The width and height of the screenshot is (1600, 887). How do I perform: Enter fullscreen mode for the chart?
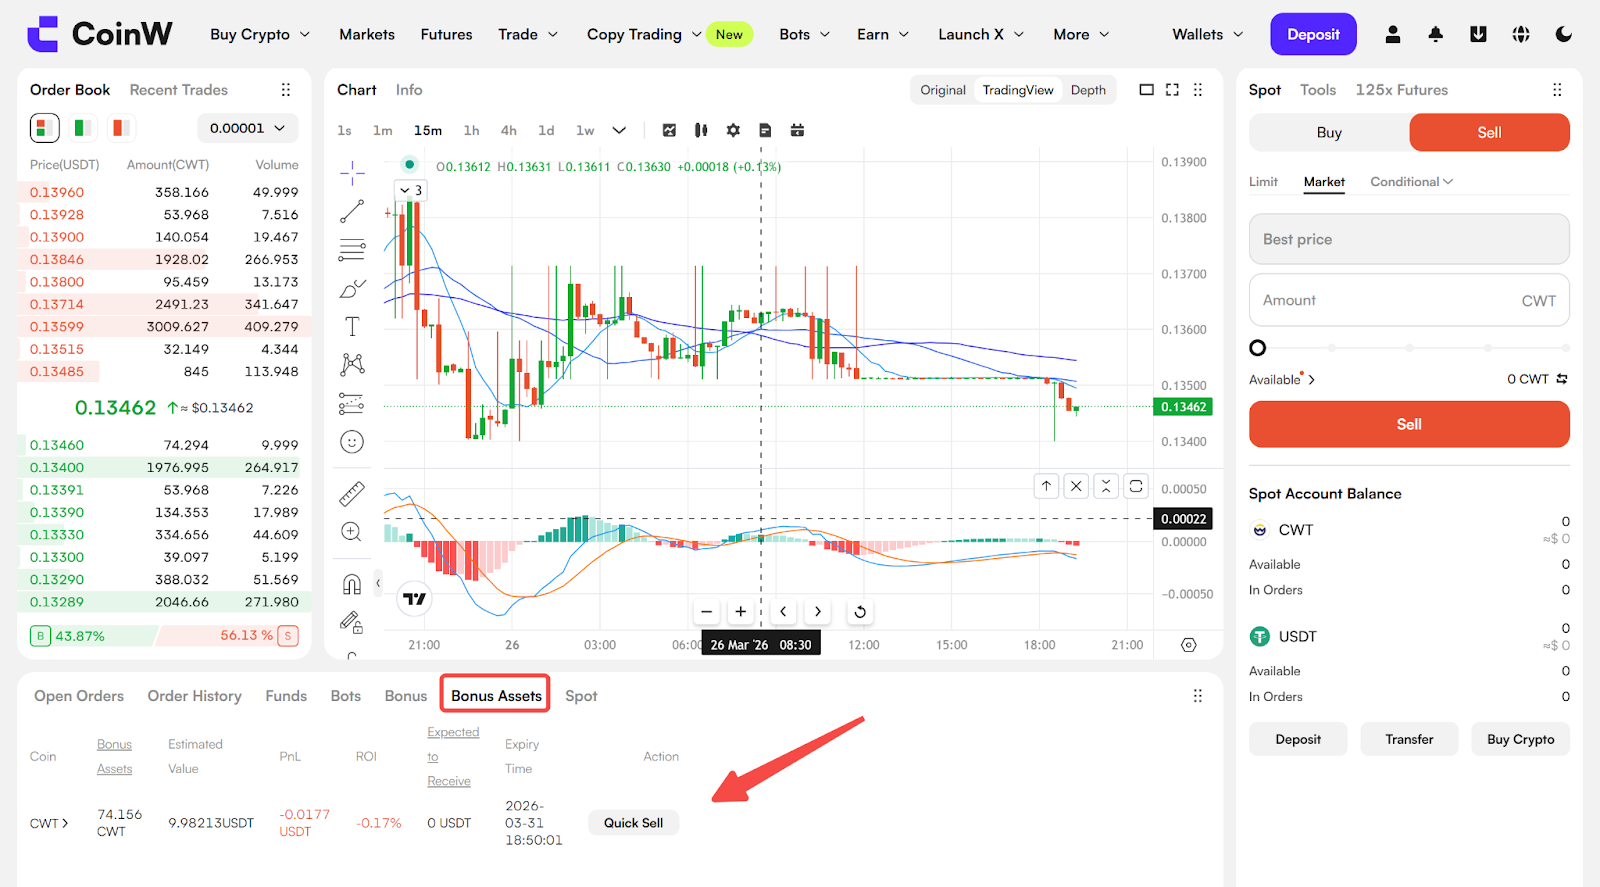1172,90
